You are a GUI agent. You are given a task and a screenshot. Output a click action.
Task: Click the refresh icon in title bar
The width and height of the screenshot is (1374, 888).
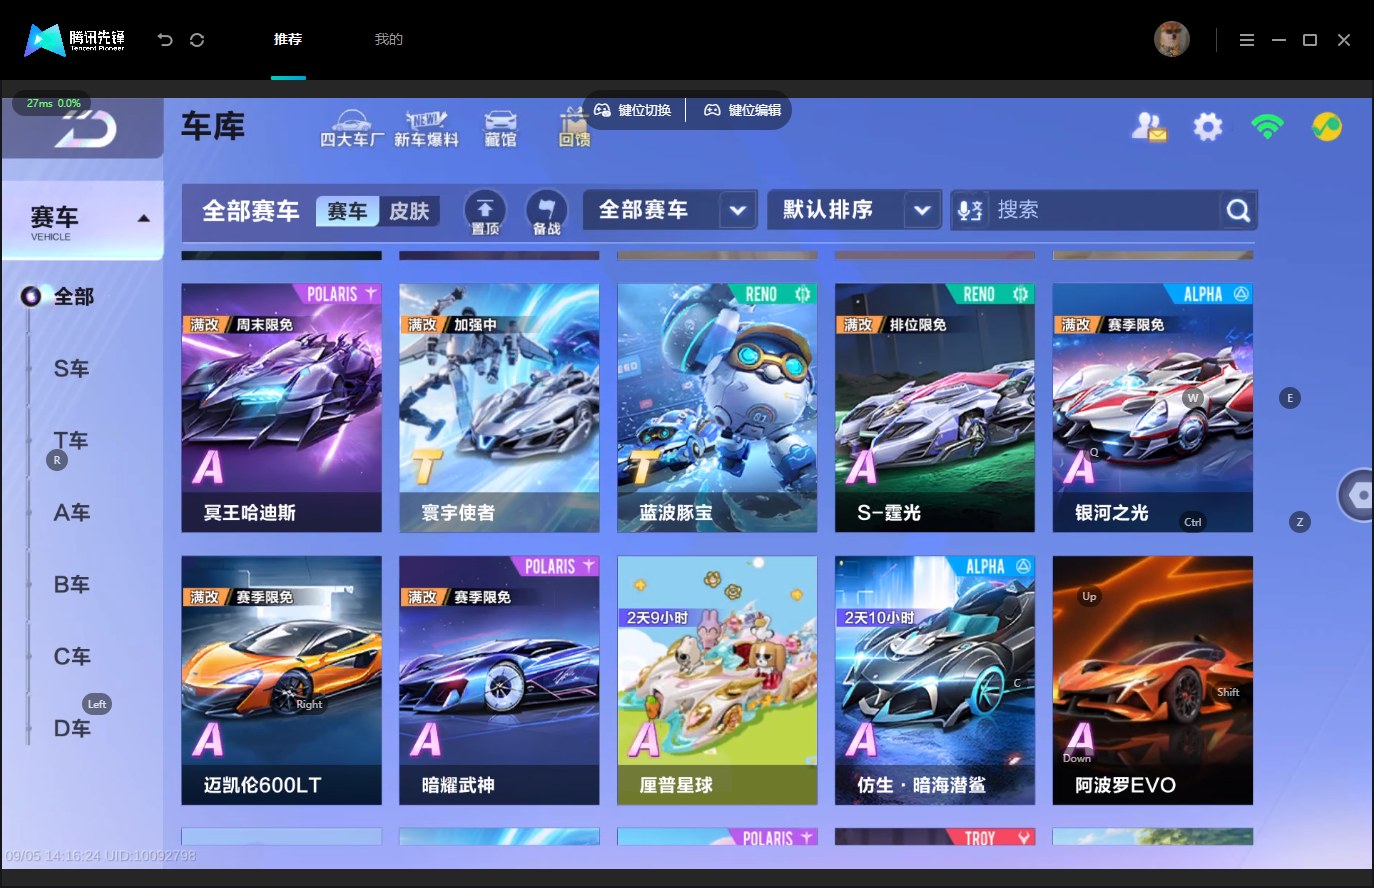coord(197,40)
